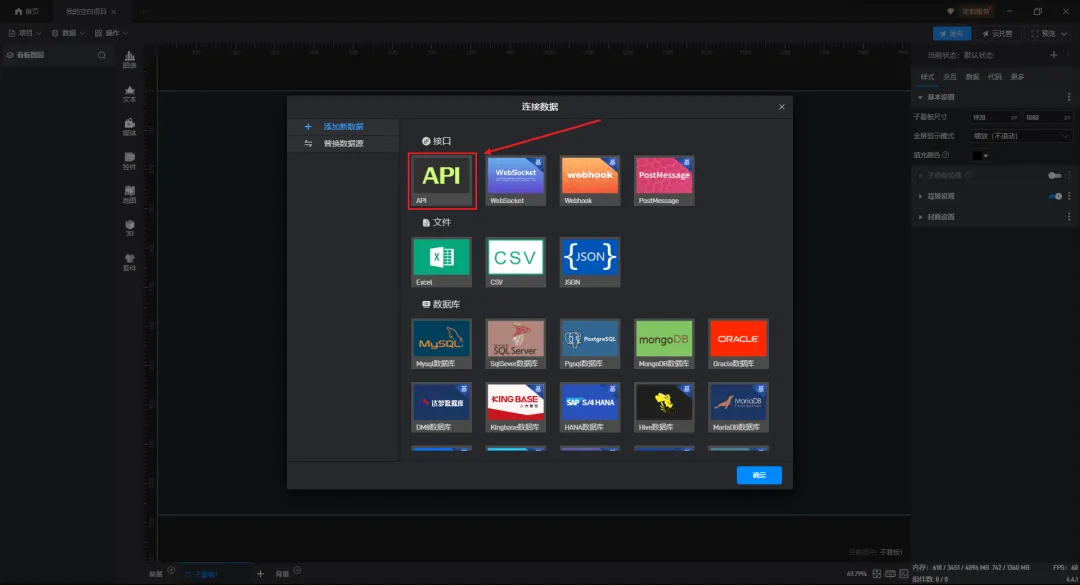The width and height of the screenshot is (1080, 585).
Task: Click the 云托管 cloud hosting button
Action: click(x=997, y=33)
